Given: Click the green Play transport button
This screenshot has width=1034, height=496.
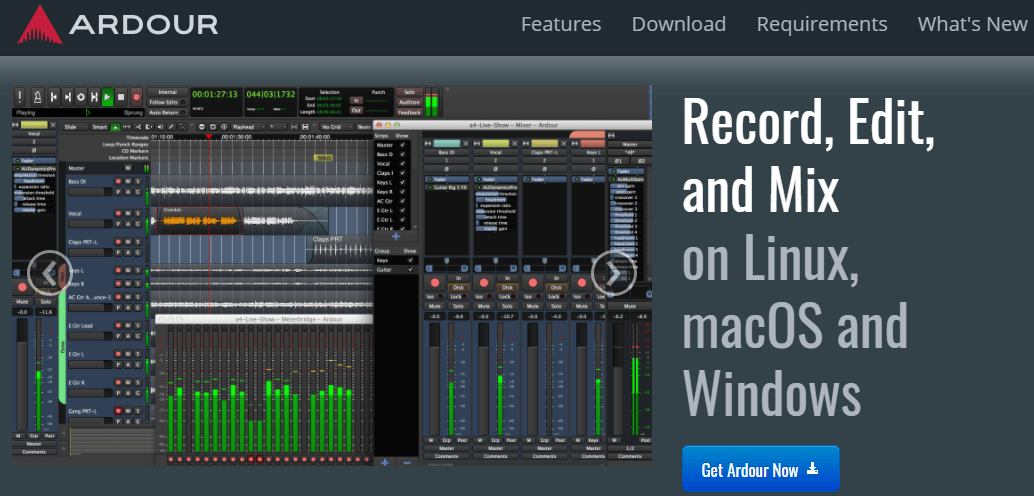Looking at the screenshot, I should [107, 97].
